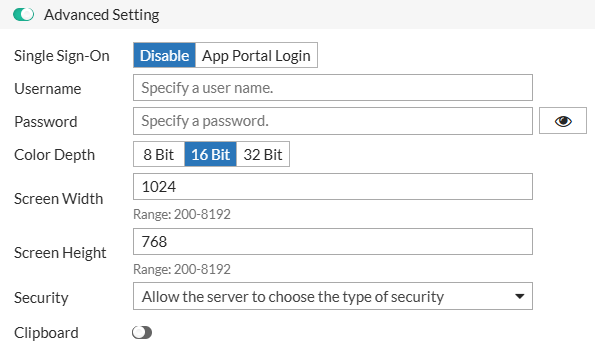Viewport: 595px width, 362px height.
Task: Click the Clipboard label text
Action: click(46, 333)
